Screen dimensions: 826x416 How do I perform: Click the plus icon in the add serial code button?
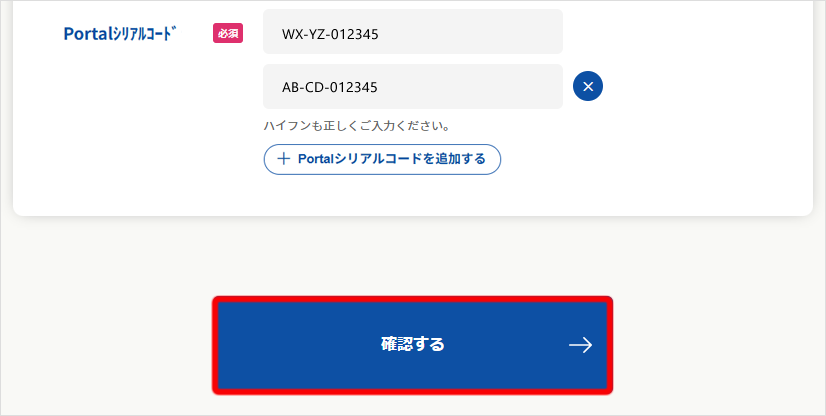pos(283,159)
